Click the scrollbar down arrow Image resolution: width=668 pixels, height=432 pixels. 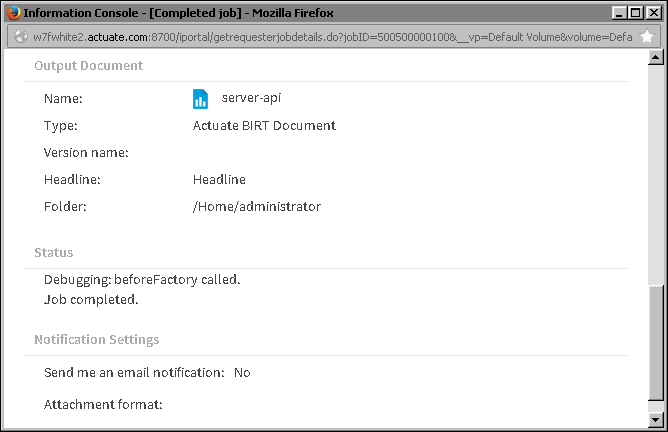pos(656,420)
